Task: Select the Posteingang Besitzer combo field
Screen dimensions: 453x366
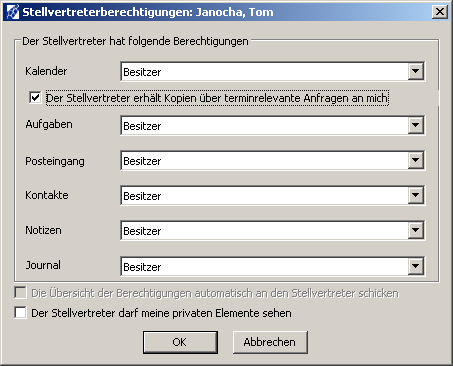Action: 272,160
